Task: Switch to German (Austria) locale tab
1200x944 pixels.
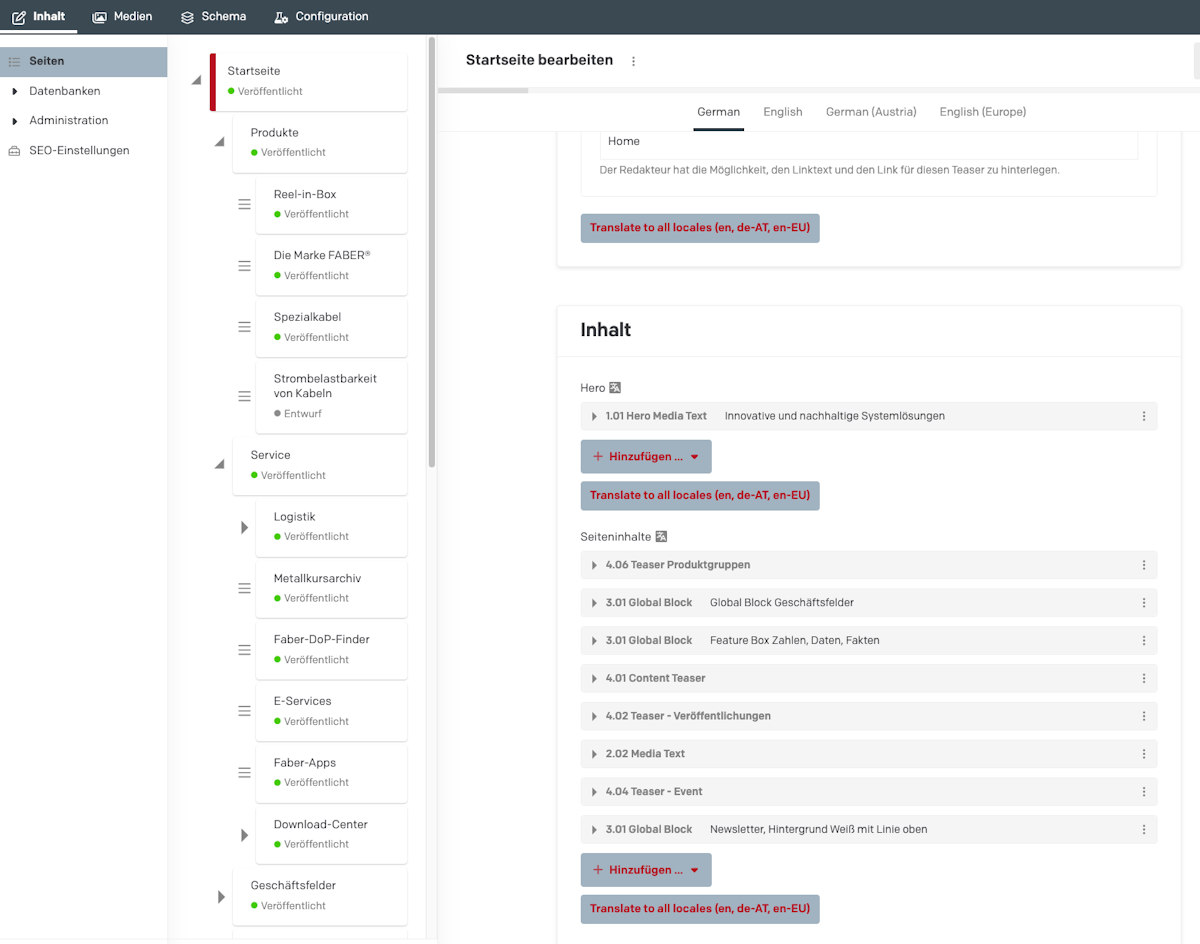Action: (x=871, y=112)
